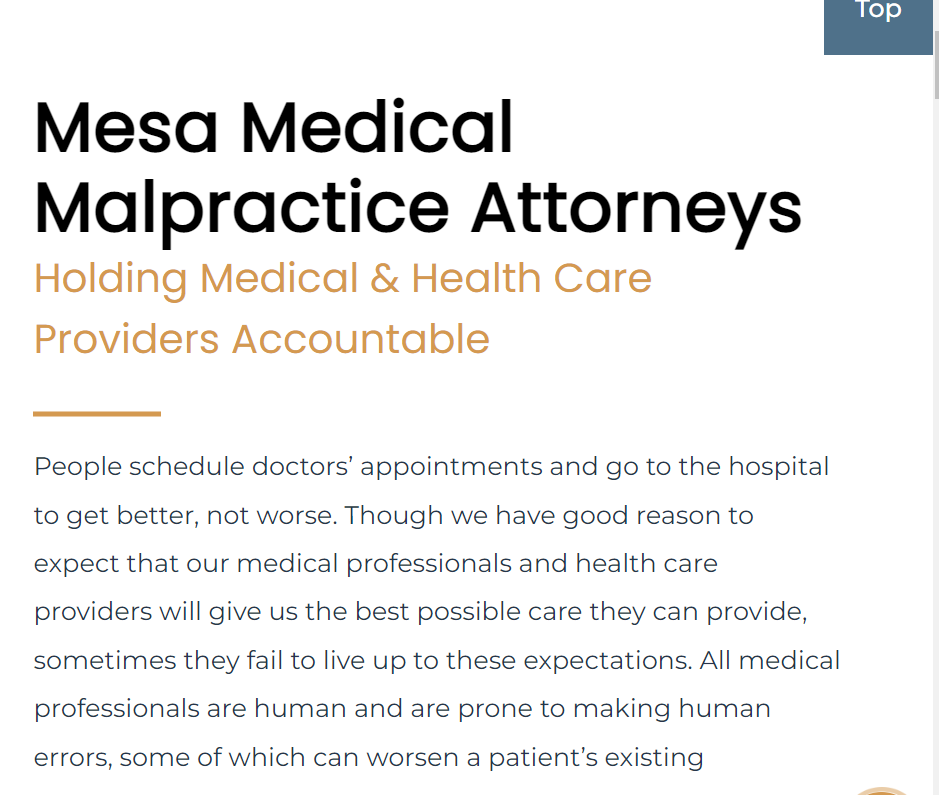The height and width of the screenshot is (795, 939).
Task: Click the word Attorneys in the heading
Action: (x=636, y=207)
